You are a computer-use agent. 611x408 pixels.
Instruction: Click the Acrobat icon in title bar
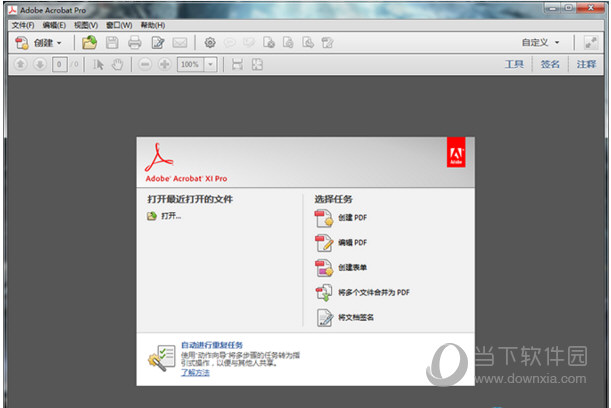pyautogui.click(x=12, y=10)
